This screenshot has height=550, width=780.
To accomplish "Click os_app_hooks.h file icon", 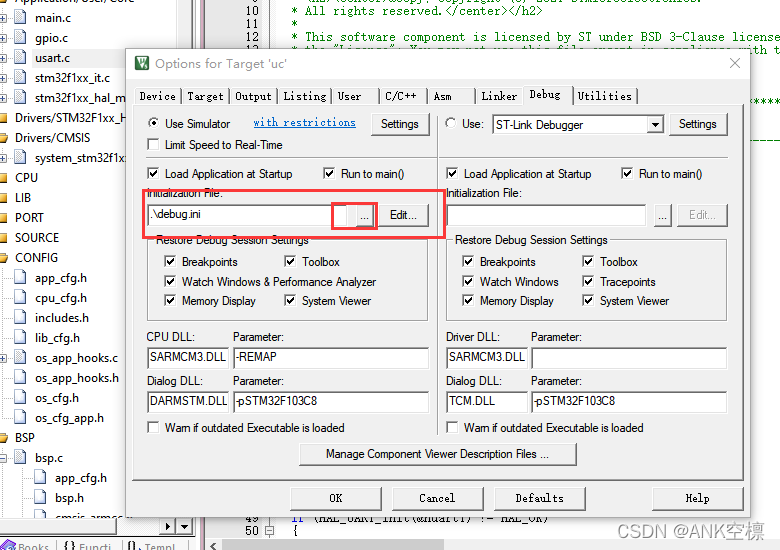I will pos(20,377).
